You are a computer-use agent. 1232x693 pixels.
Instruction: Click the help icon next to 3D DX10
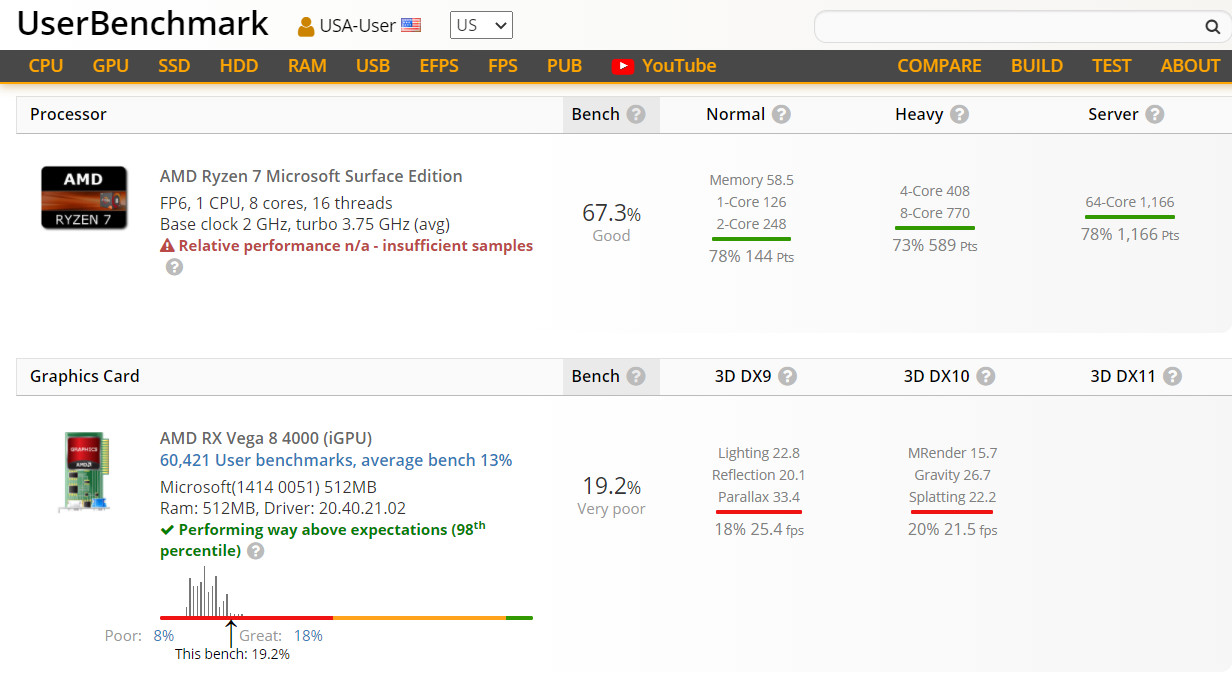coord(985,376)
